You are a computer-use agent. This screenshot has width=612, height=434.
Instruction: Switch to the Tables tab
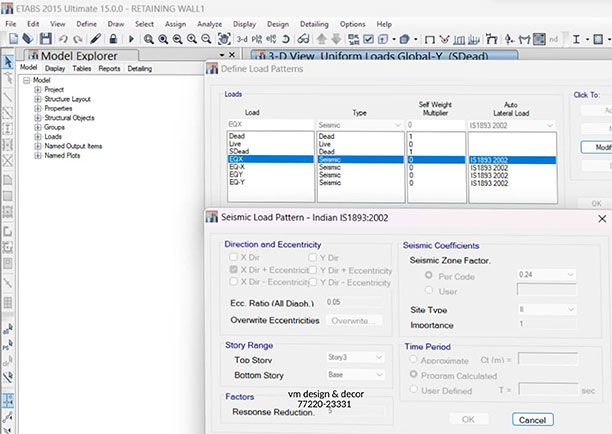pyautogui.click(x=82, y=69)
